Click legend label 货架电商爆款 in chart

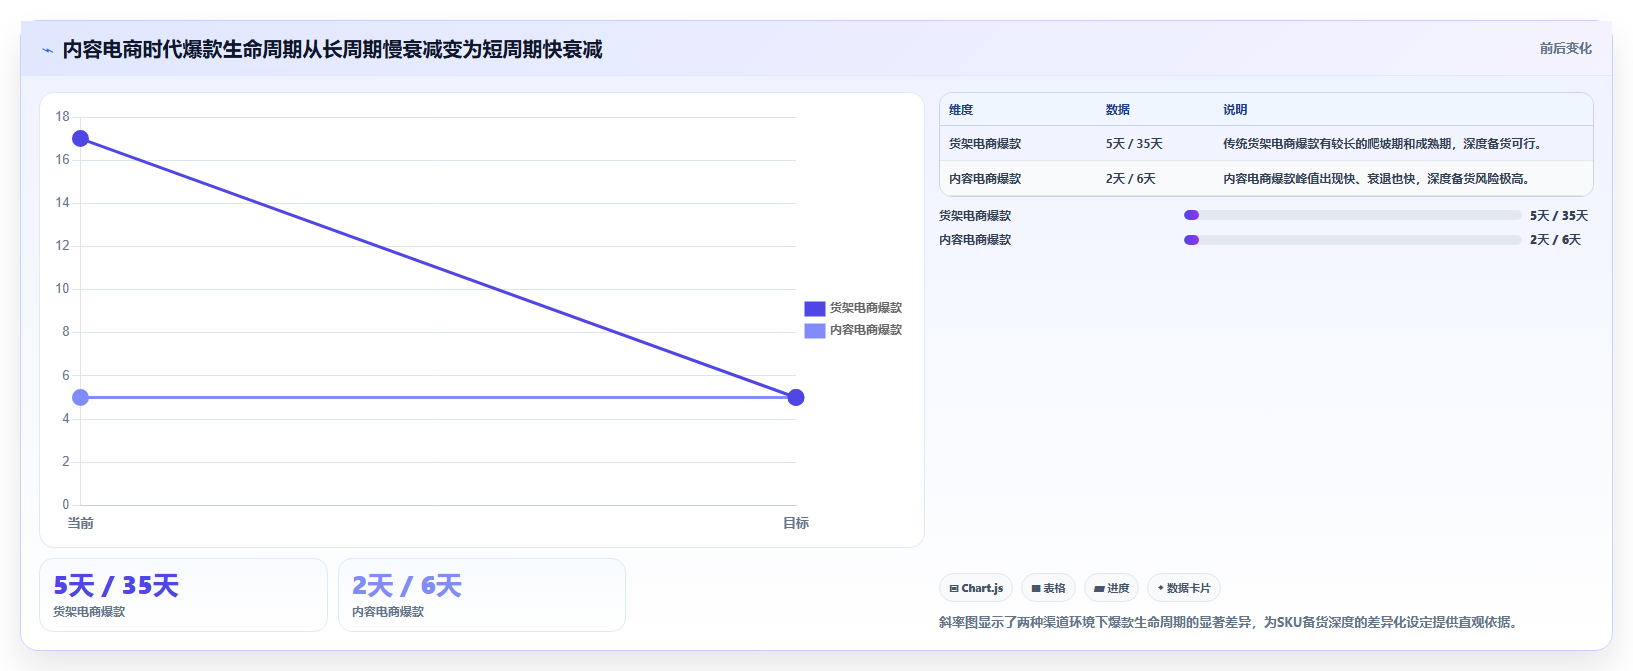click(866, 308)
